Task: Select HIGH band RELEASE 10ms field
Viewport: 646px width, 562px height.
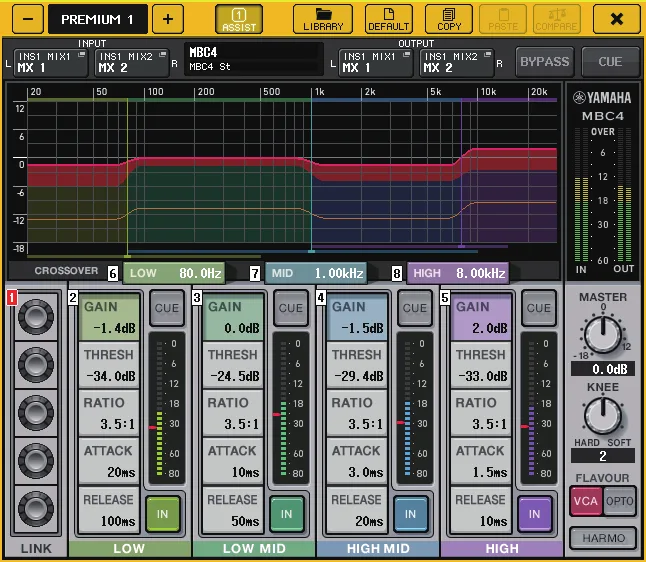Action: (481, 510)
